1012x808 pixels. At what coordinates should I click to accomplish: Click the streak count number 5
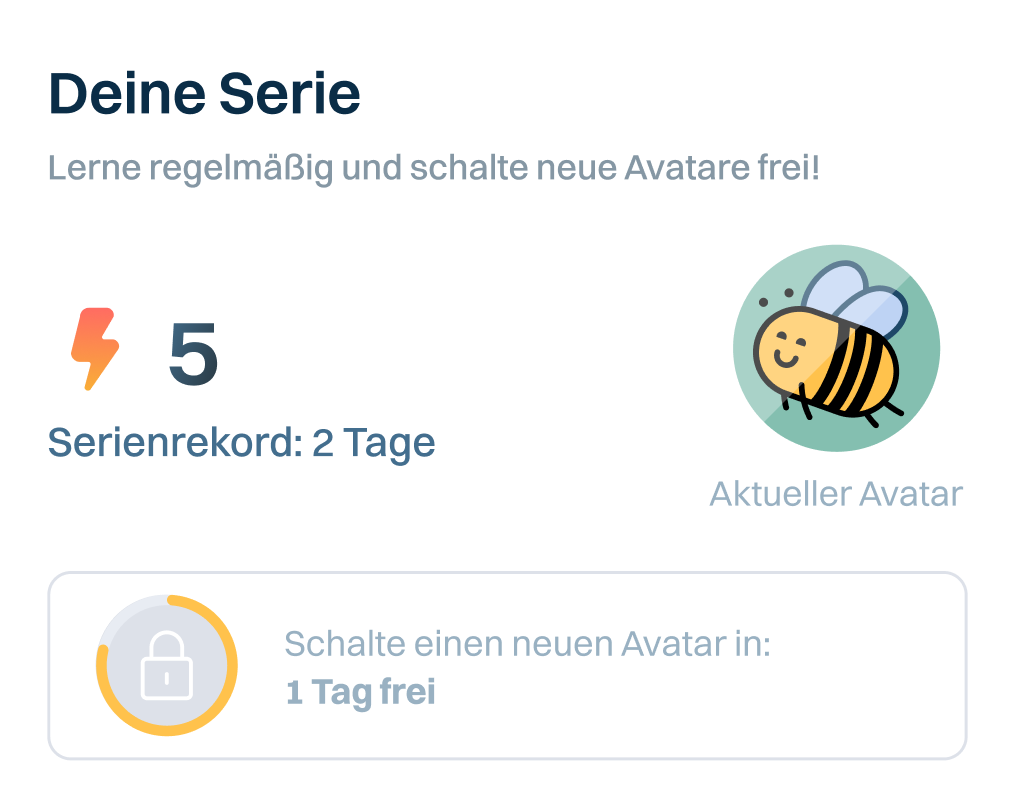193,355
